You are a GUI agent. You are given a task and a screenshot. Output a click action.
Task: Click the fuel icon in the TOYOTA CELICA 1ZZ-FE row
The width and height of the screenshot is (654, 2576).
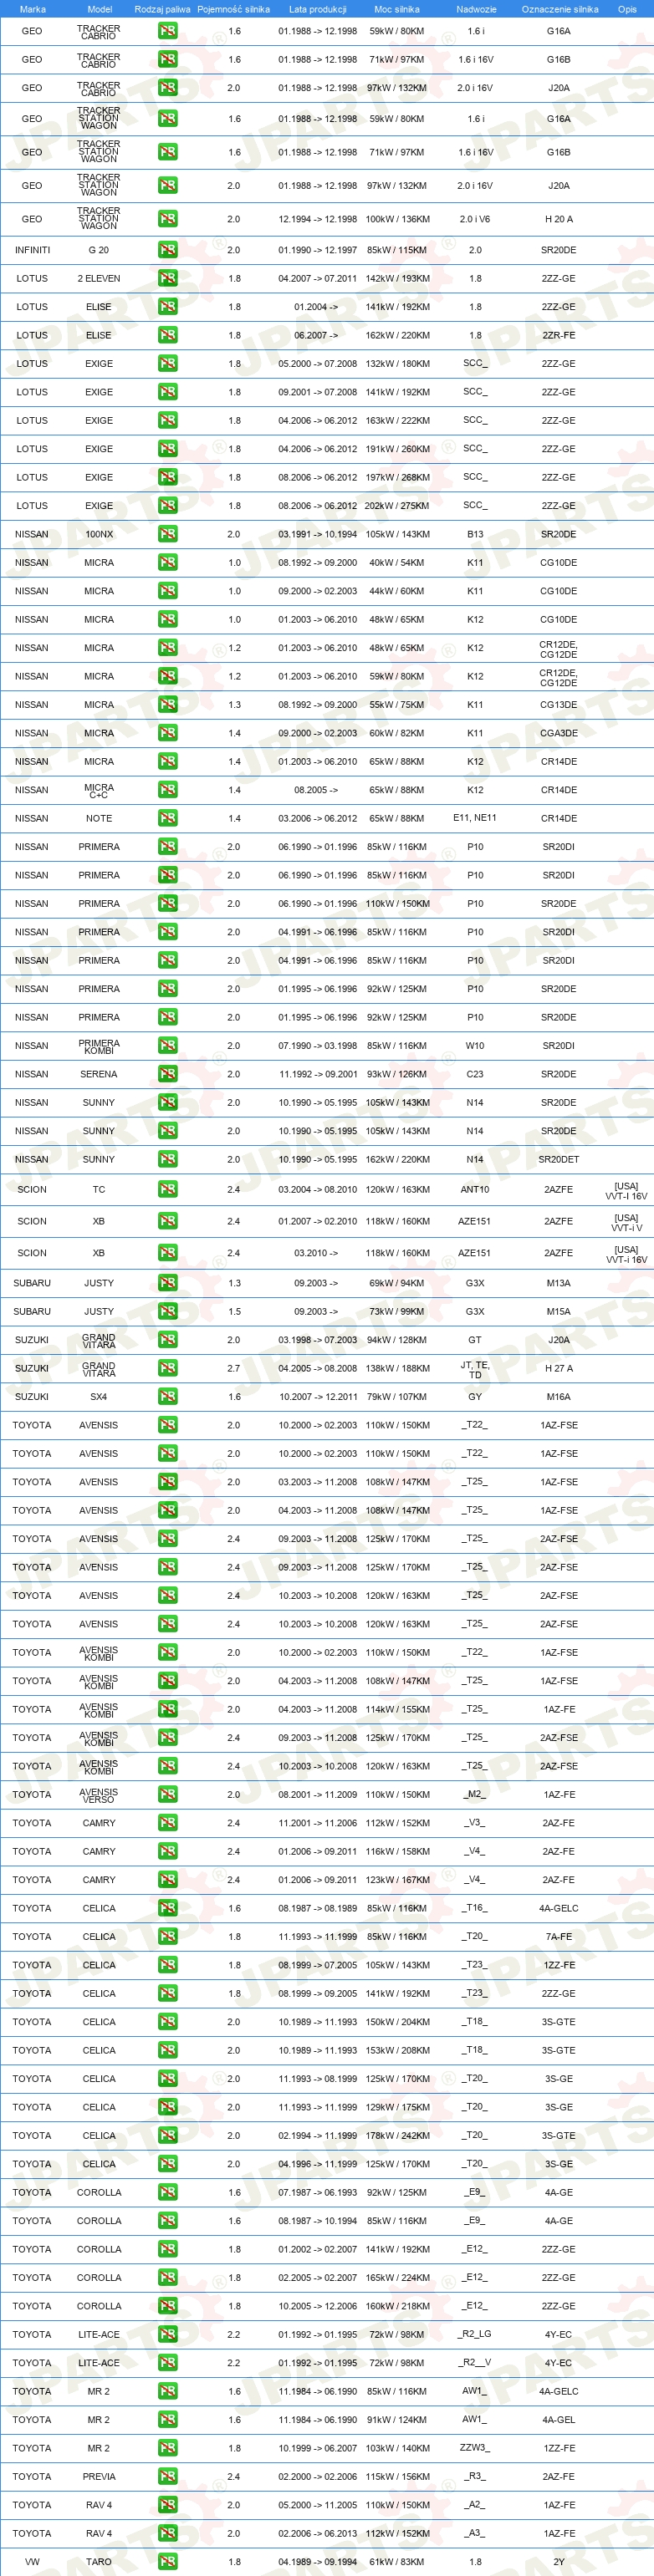(167, 1965)
